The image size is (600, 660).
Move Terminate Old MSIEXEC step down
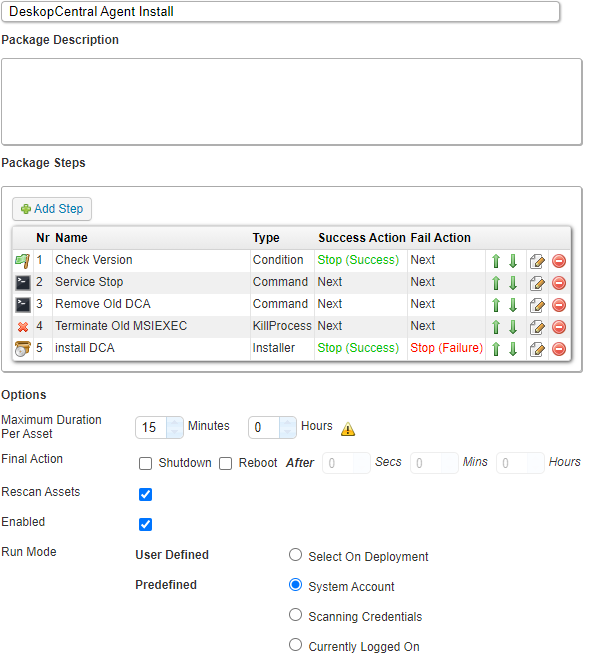pyautogui.click(x=513, y=327)
